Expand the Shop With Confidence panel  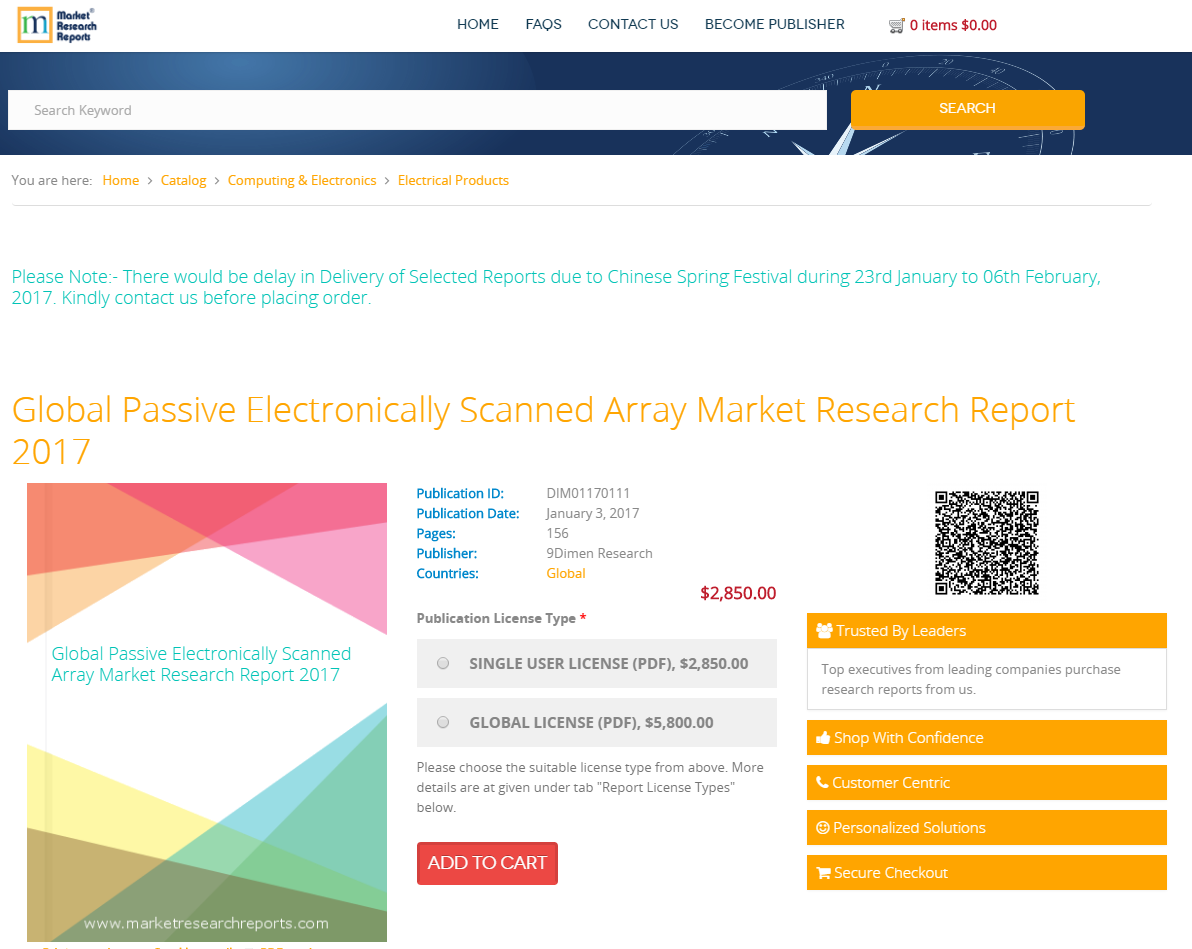[x=987, y=738]
